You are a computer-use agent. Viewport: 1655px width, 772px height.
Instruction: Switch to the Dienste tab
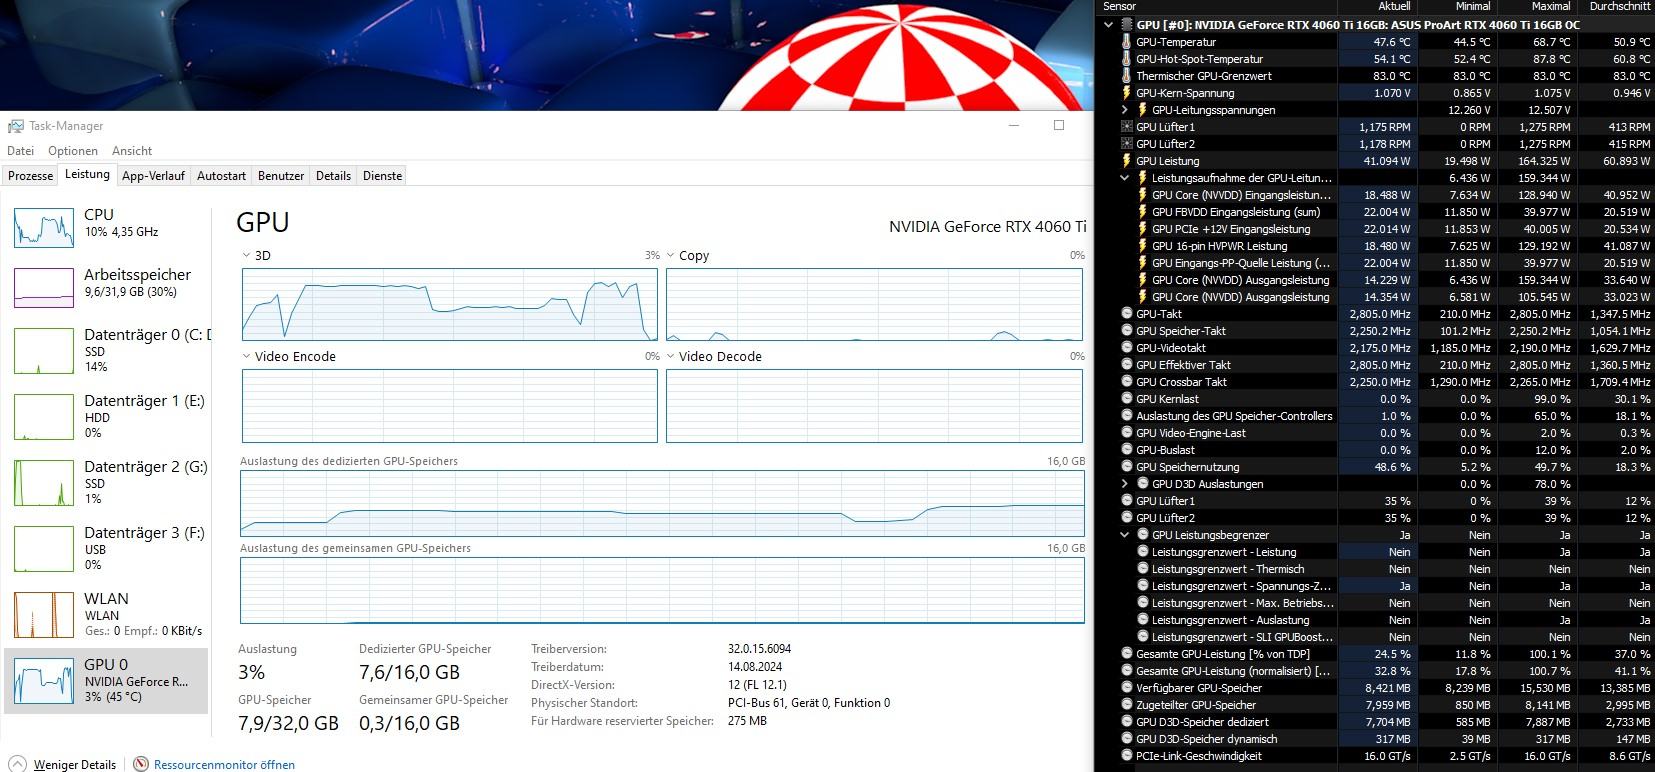click(382, 176)
